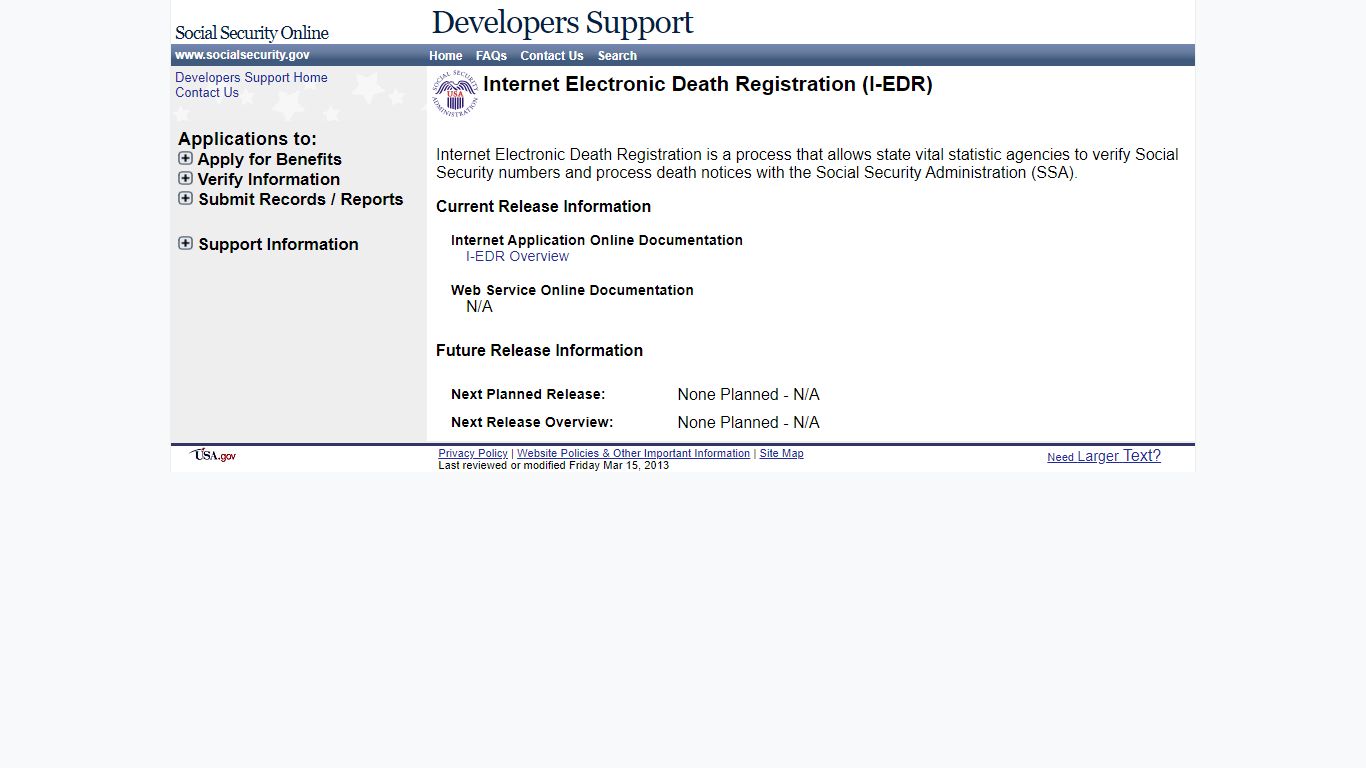The height and width of the screenshot is (768, 1366).
Task: Open the I-EDR Overview link
Action: click(x=517, y=256)
